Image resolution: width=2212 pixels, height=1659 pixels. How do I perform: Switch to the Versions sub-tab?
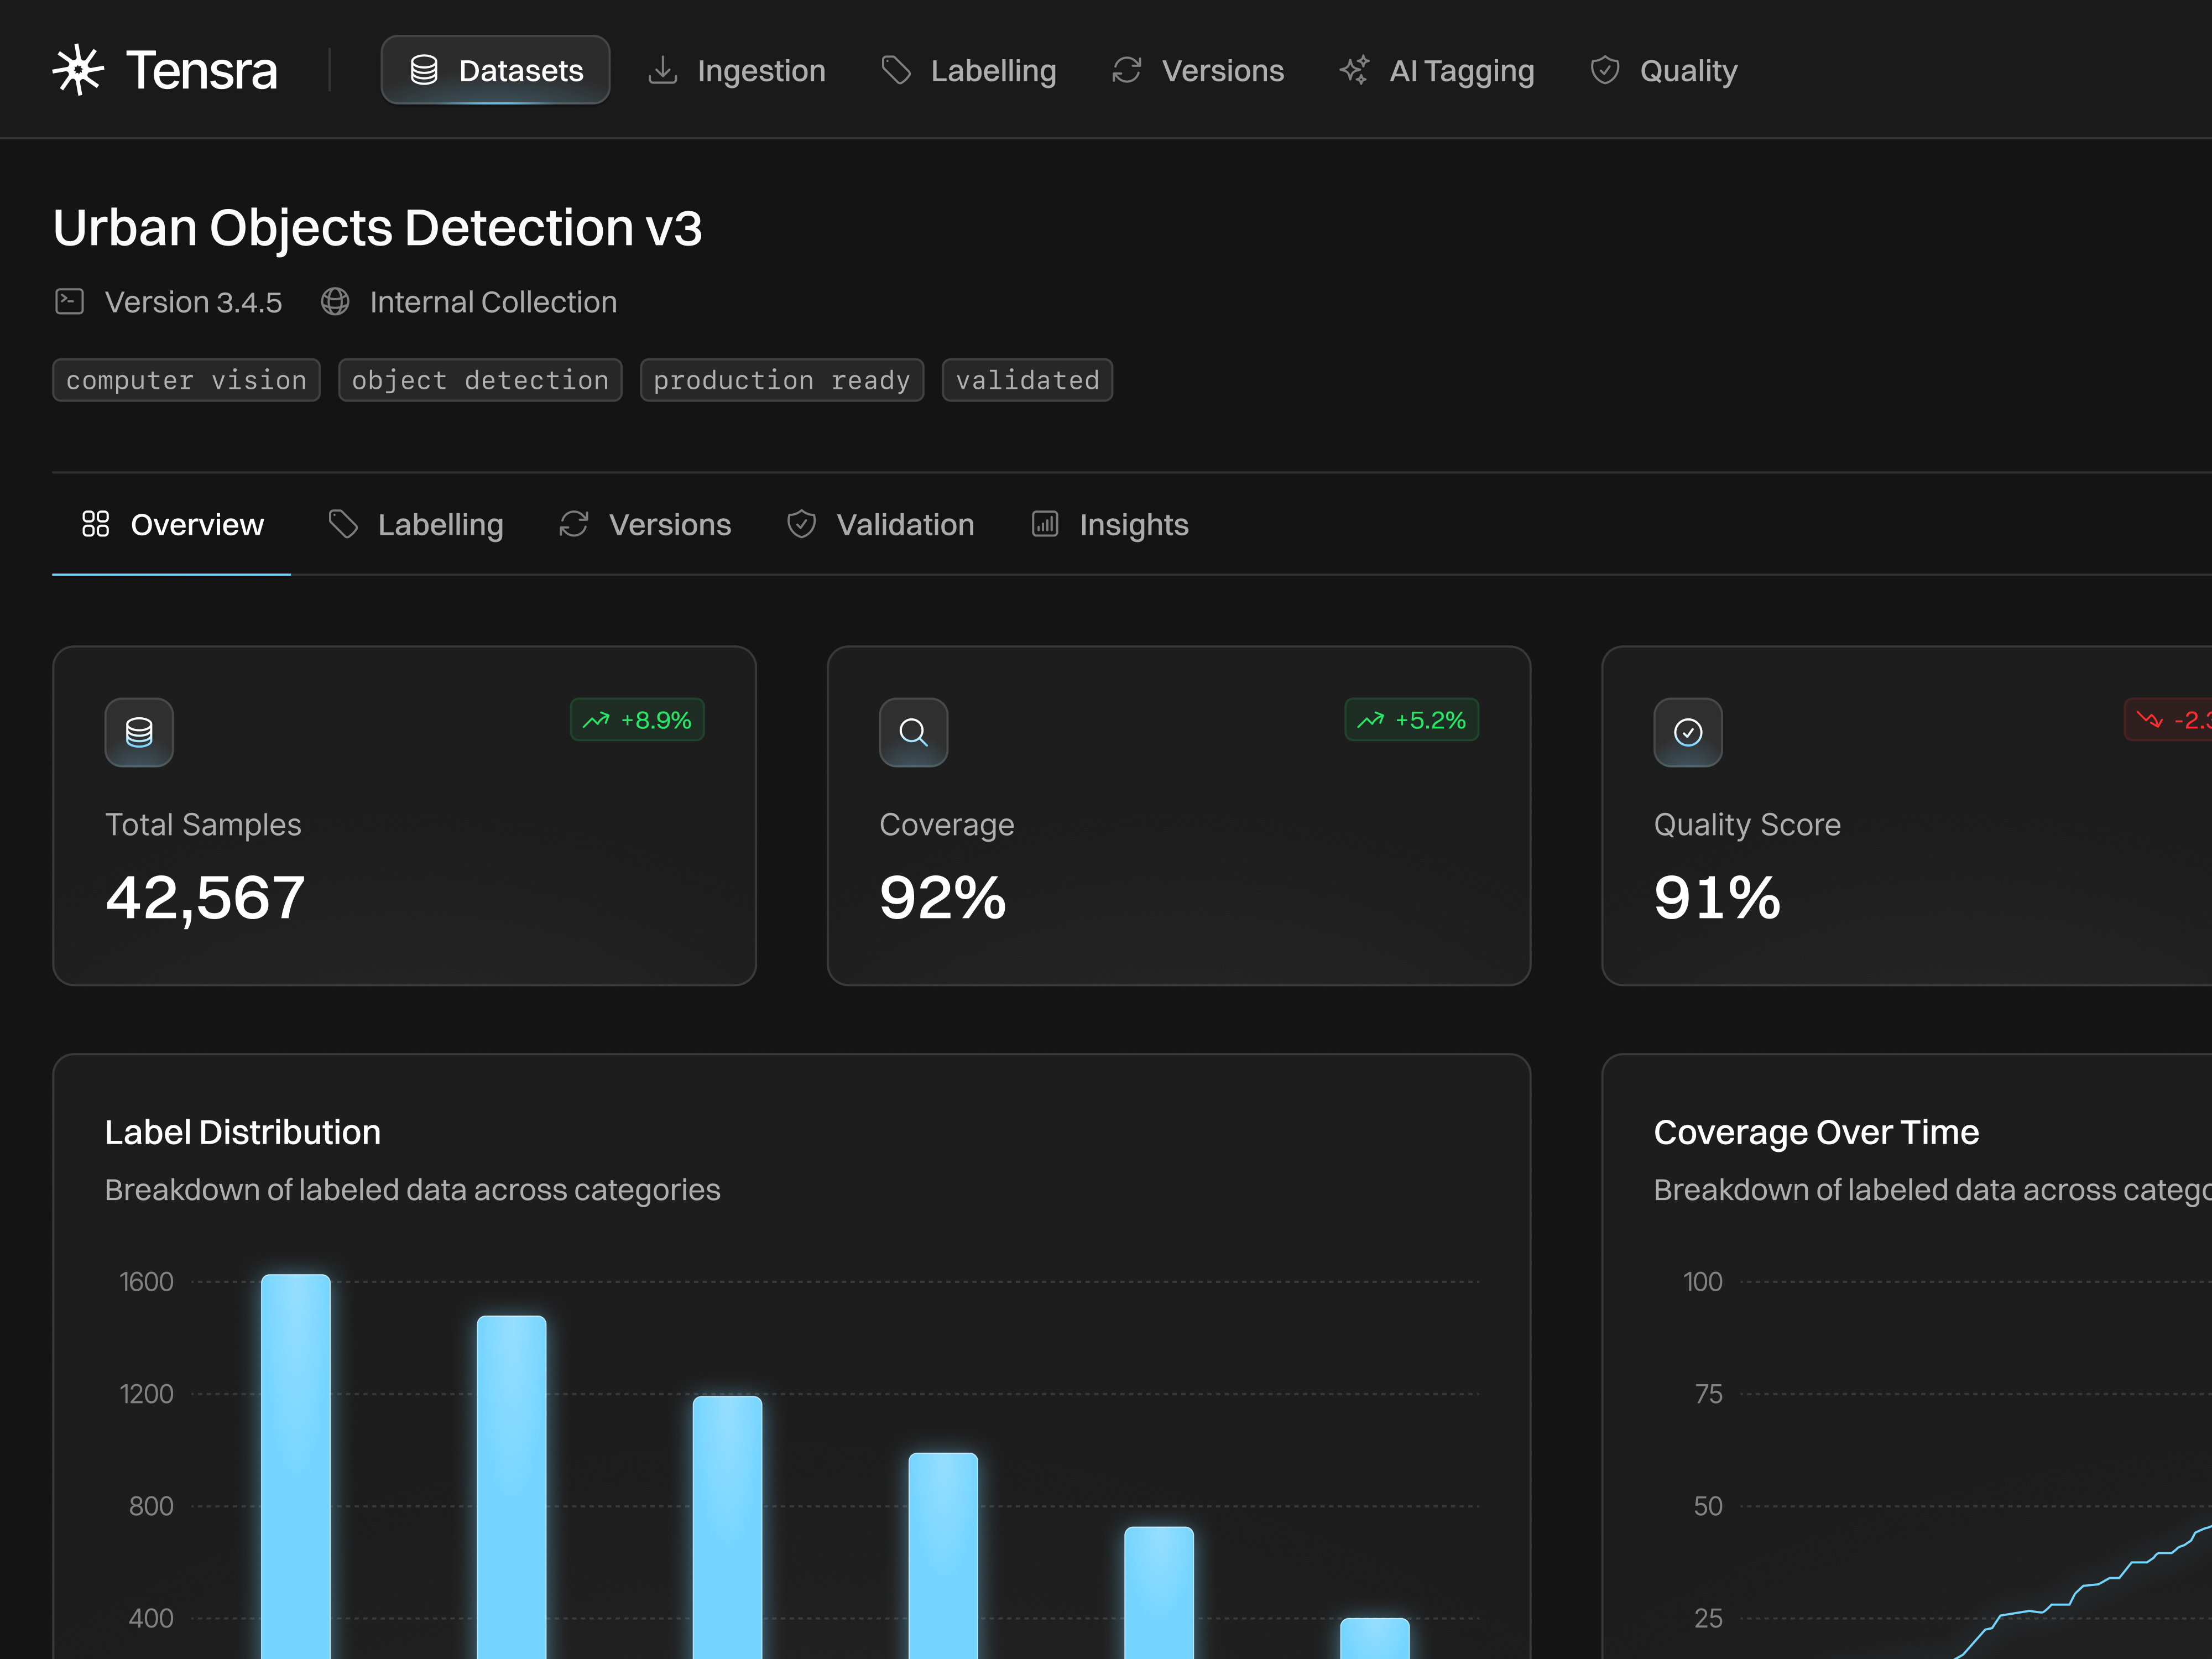[x=645, y=524]
